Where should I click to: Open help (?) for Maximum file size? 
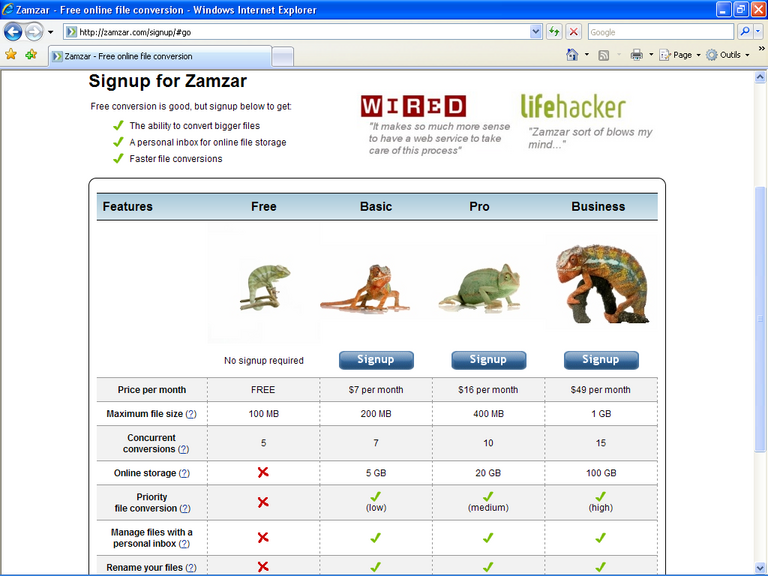tap(191, 414)
